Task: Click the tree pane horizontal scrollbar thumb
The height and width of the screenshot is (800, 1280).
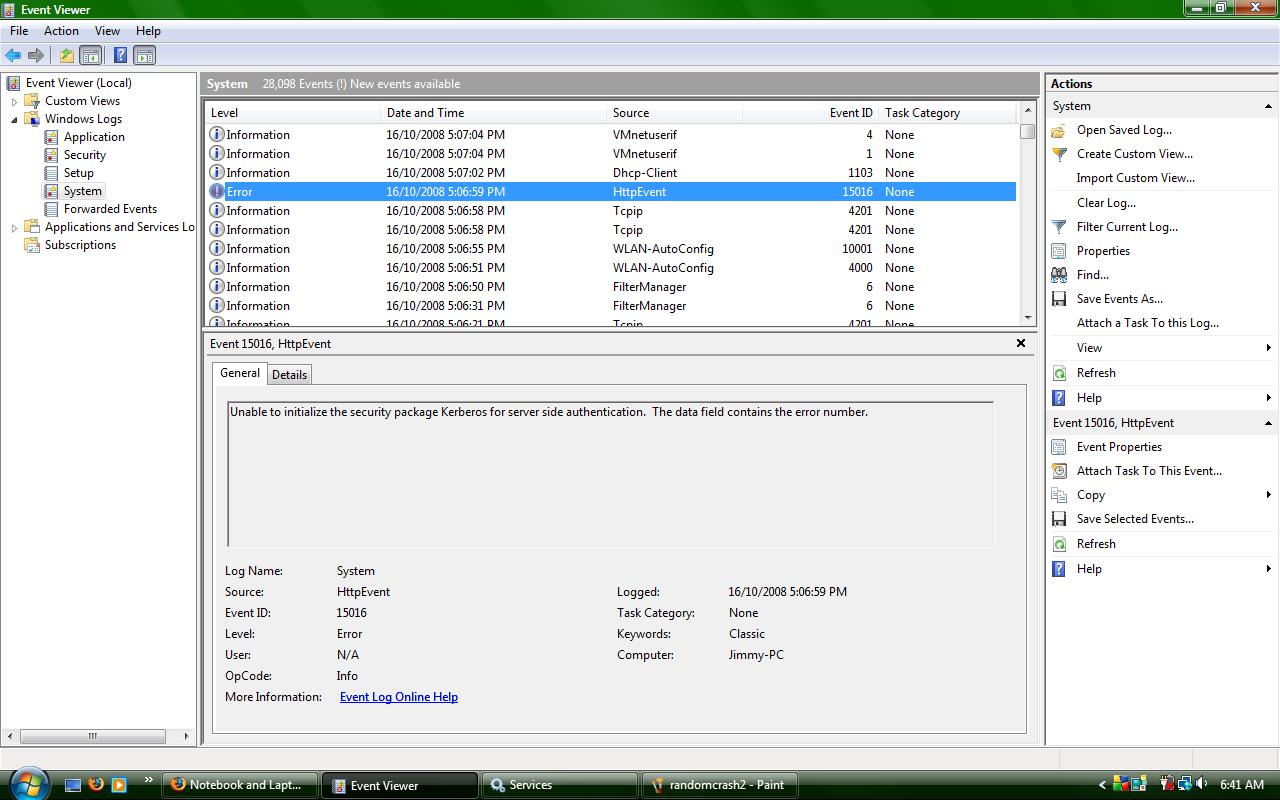Action: coord(92,736)
